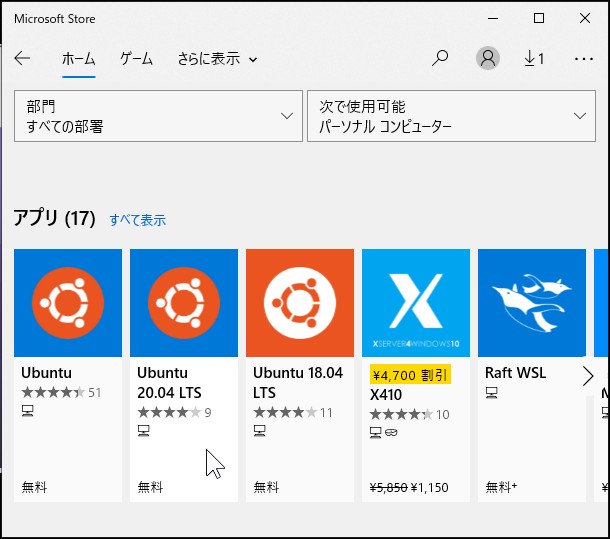
Task: Open the search magnifier icon
Action: (x=440, y=58)
